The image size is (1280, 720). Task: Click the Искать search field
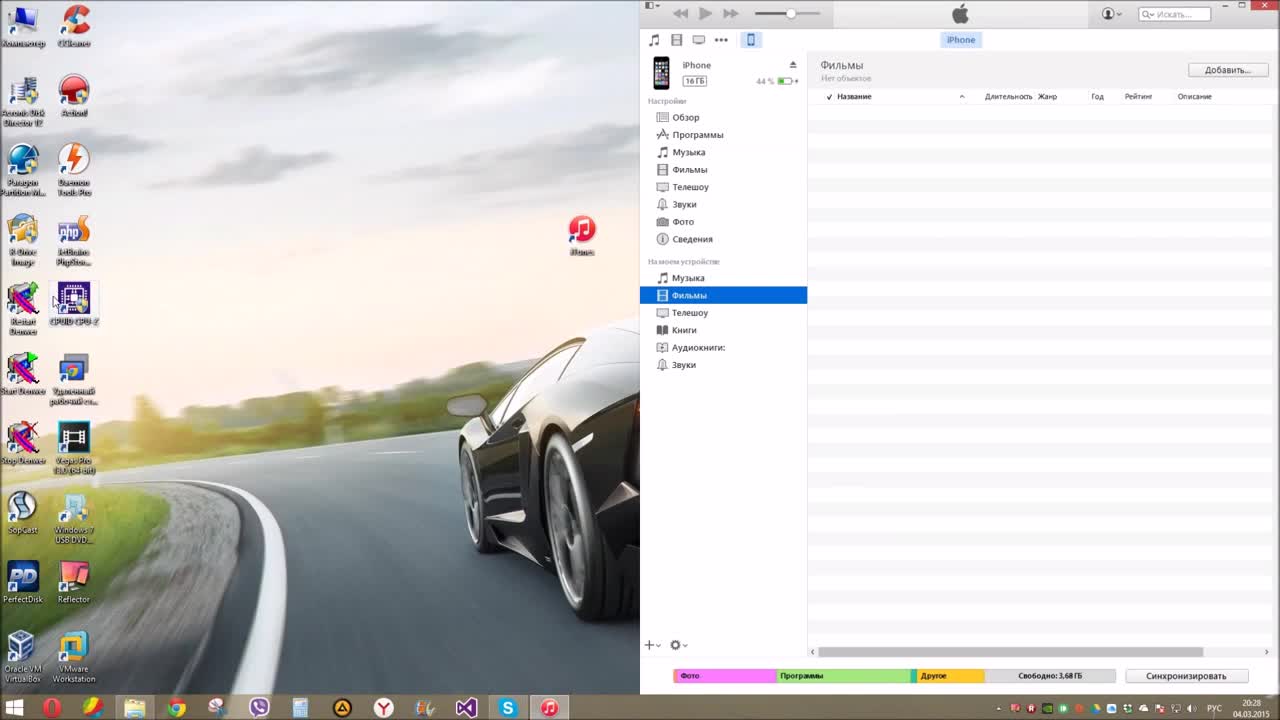click(x=1175, y=14)
